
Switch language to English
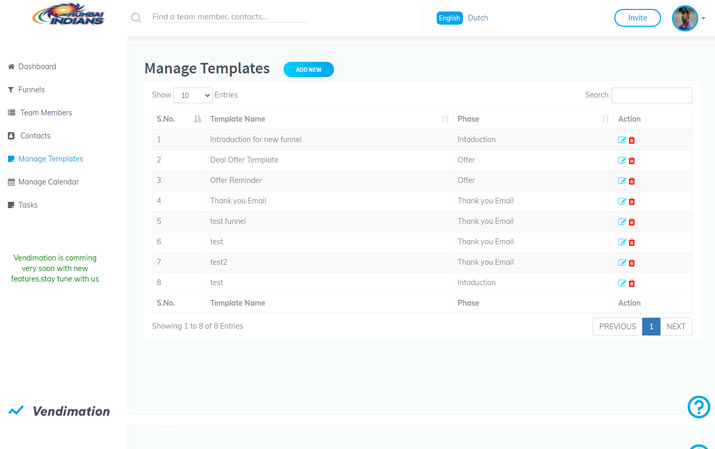pyautogui.click(x=450, y=18)
